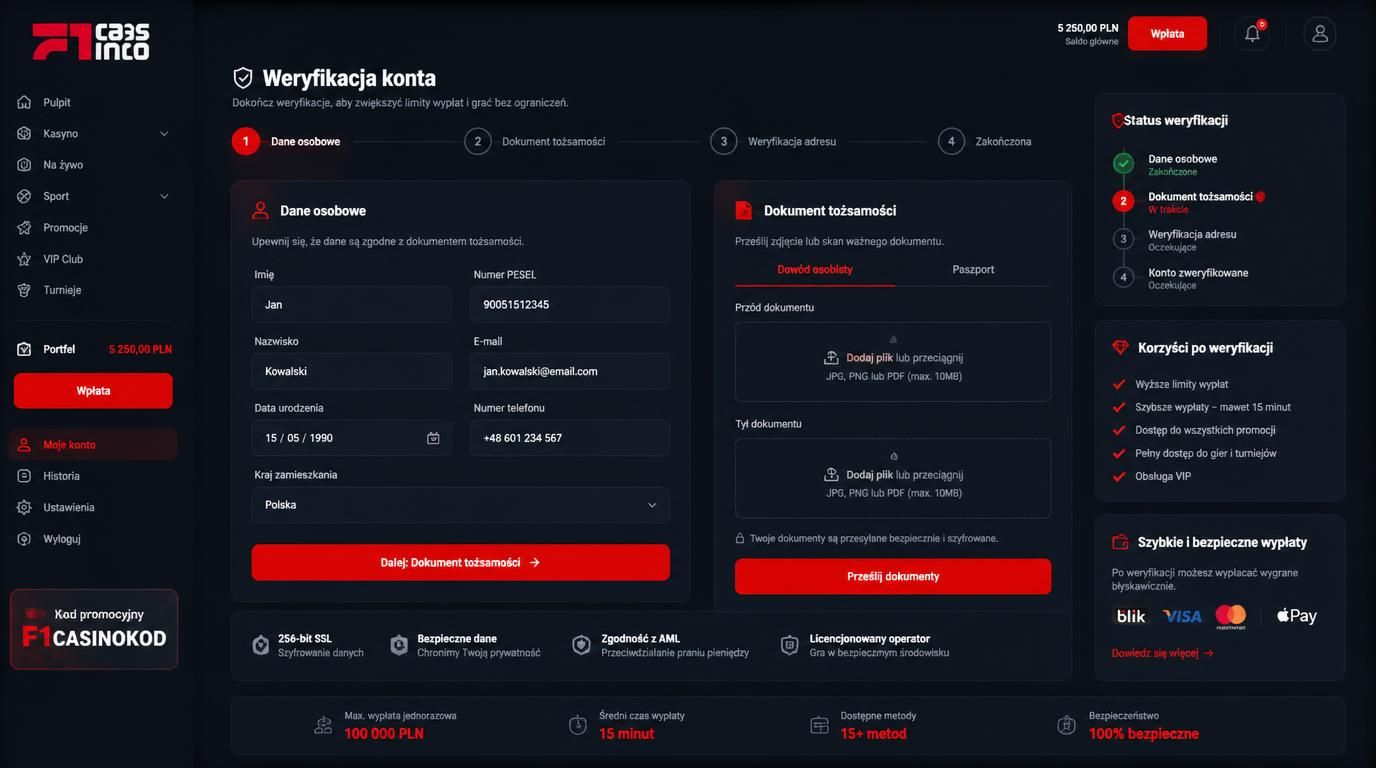The image size is (1376, 768).
Task: Click the Ustawienia gear icon
Action: pos(24,507)
